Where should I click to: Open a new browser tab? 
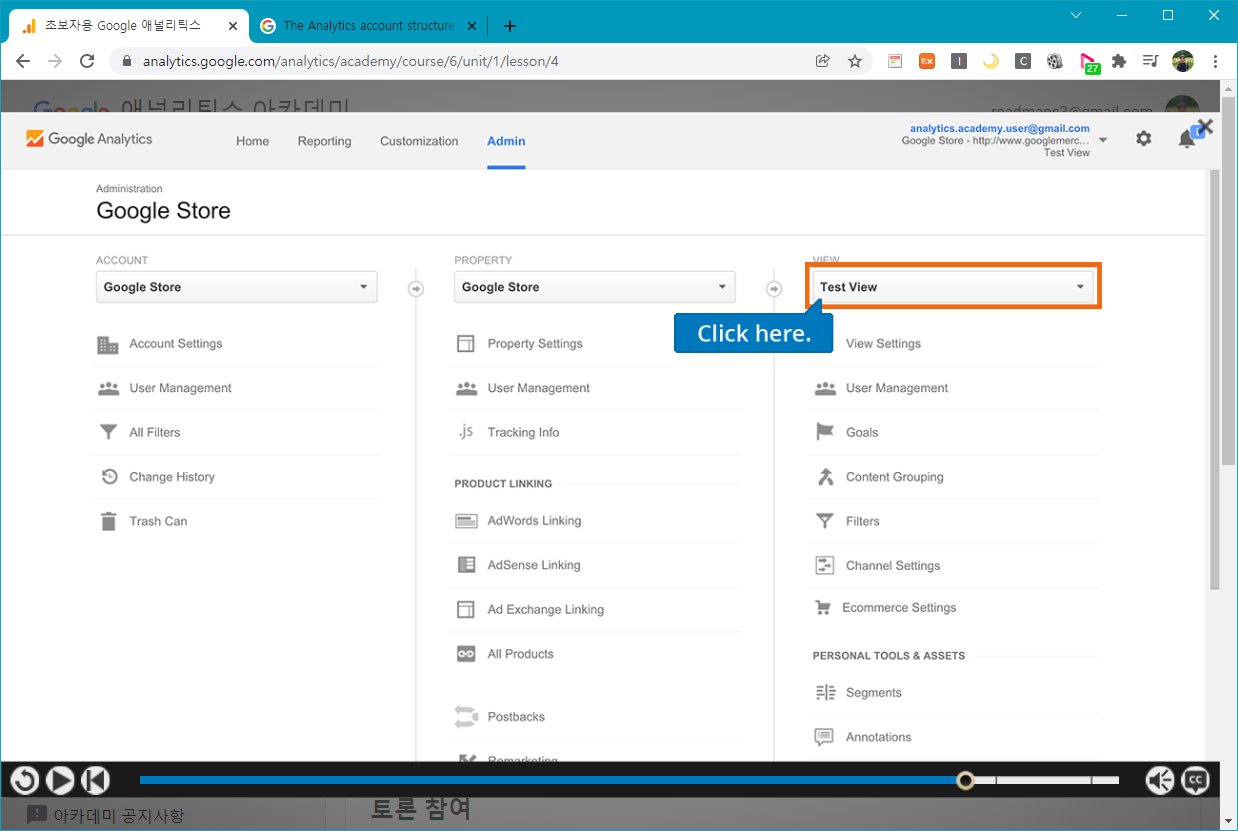click(510, 26)
